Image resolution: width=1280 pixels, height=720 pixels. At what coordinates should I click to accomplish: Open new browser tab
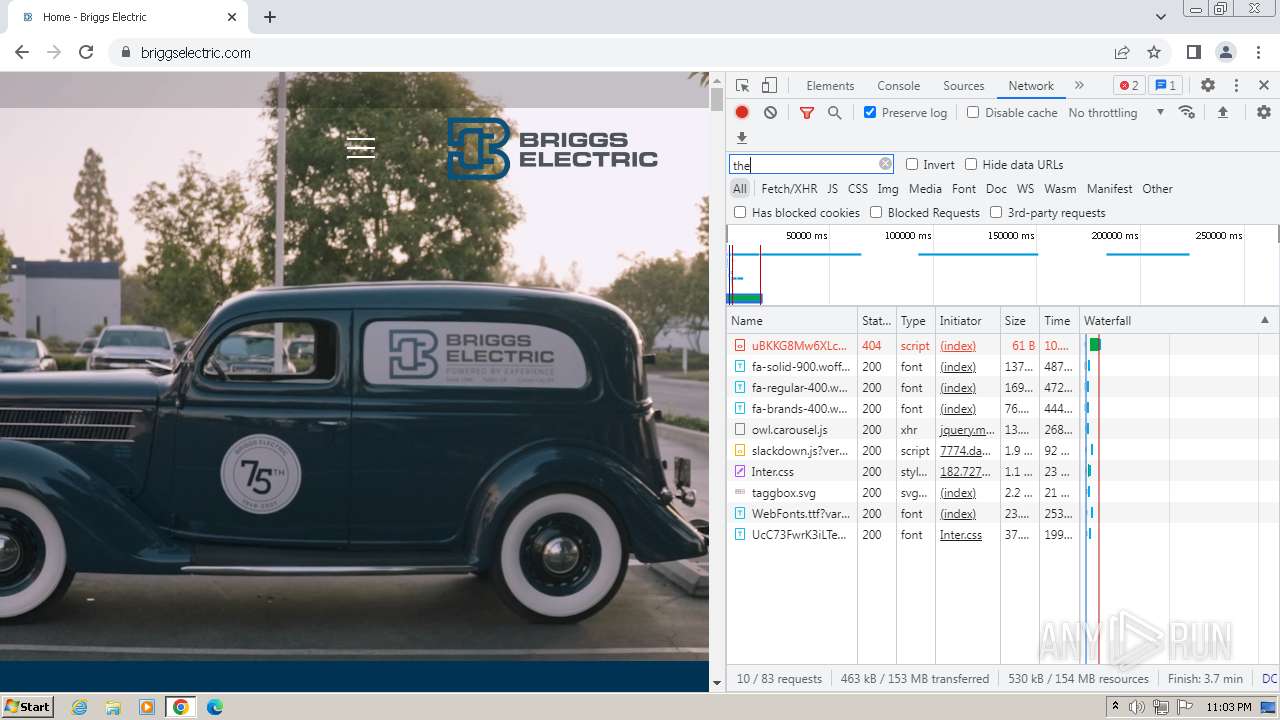pyautogui.click(x=270, y=17)
